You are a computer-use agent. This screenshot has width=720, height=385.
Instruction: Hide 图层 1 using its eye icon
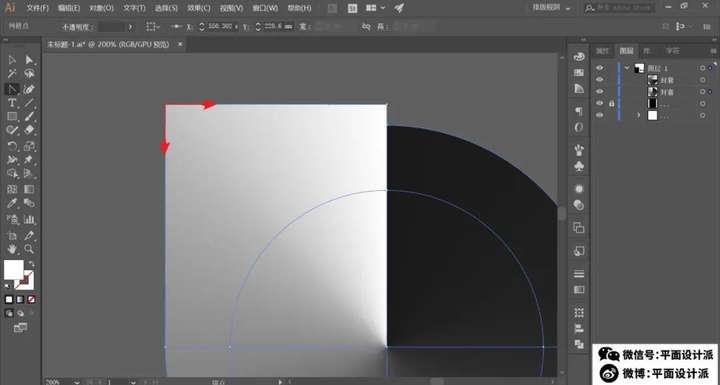[x=599, y=68]
